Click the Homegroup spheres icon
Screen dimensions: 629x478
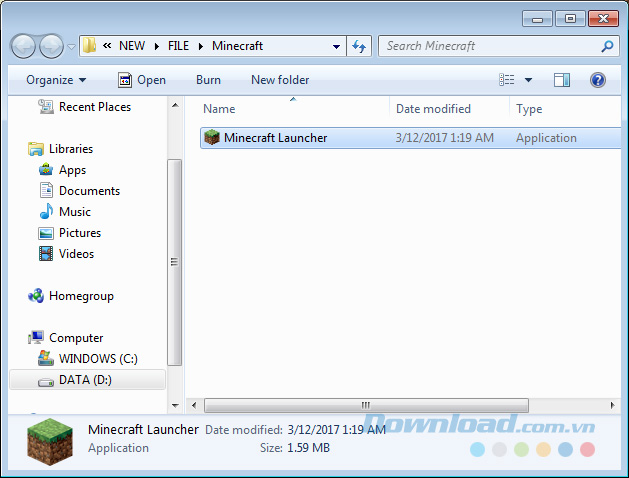36,296
